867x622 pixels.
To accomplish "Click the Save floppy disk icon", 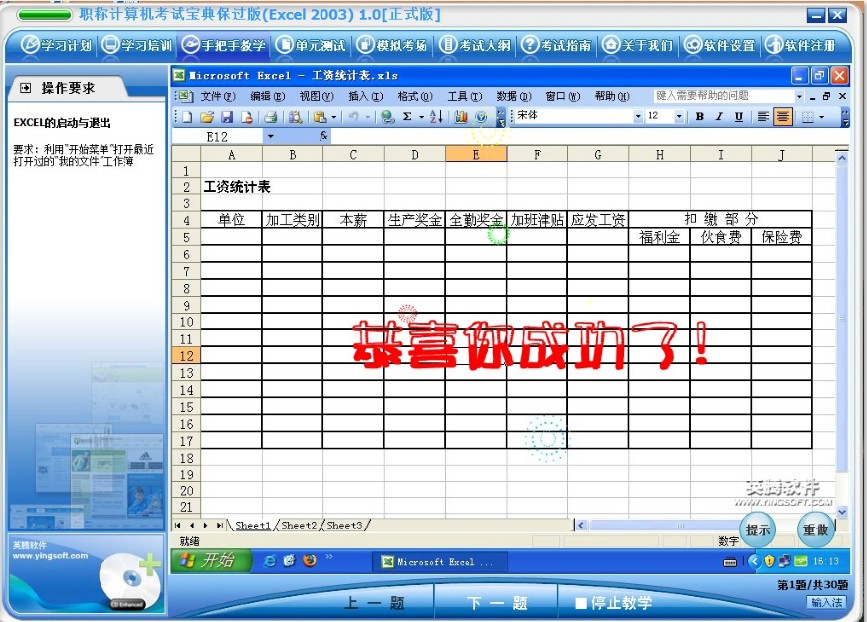I will coord(227,117).
